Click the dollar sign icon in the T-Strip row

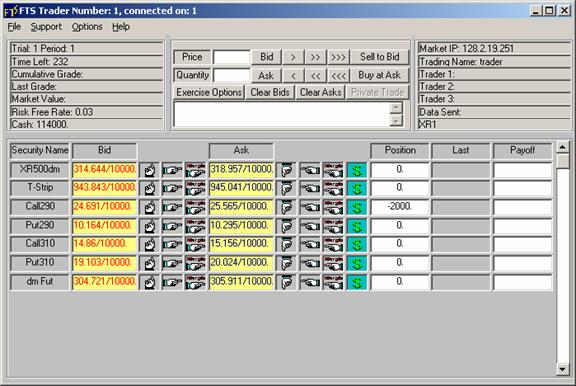tap(357, 189)
